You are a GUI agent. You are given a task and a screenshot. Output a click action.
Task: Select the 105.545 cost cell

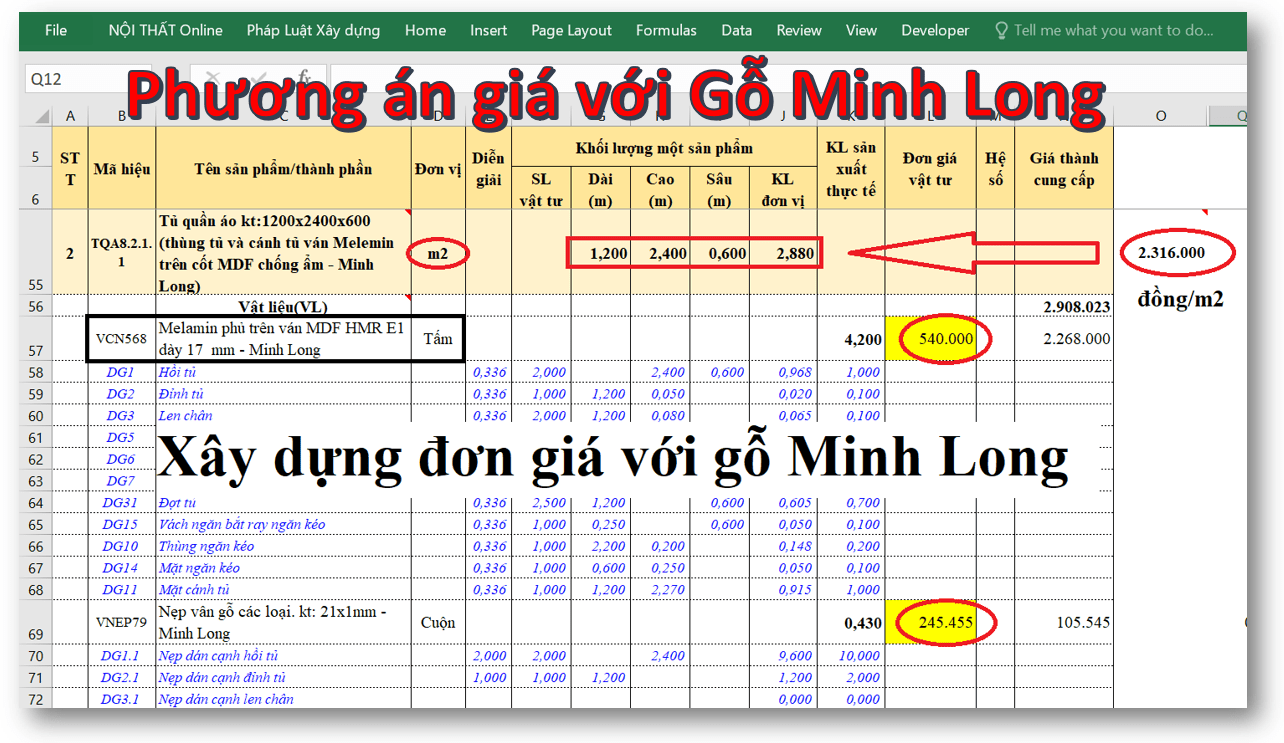pyautogui.click(x=1064, y=622)
